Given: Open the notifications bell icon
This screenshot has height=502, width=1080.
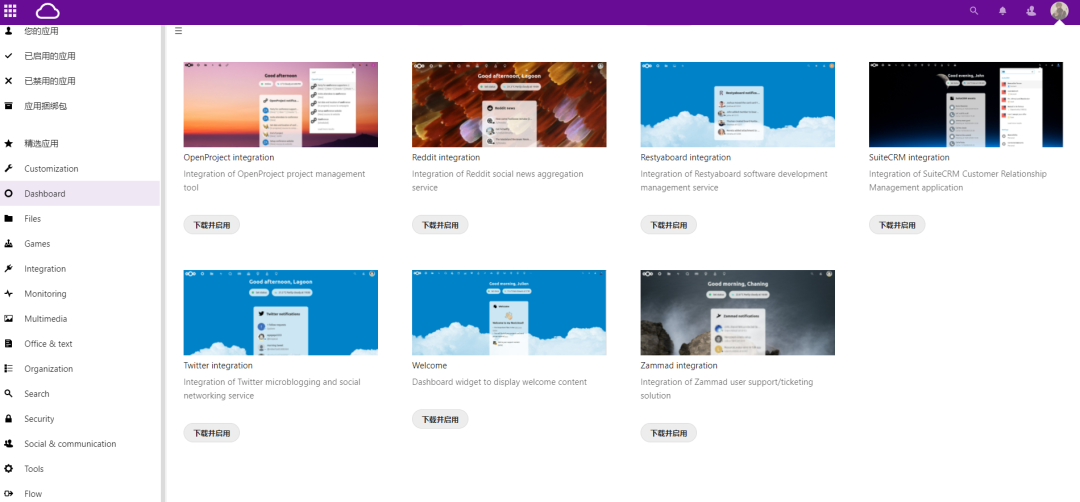Looking at the screenshot, I should 1003,10.
